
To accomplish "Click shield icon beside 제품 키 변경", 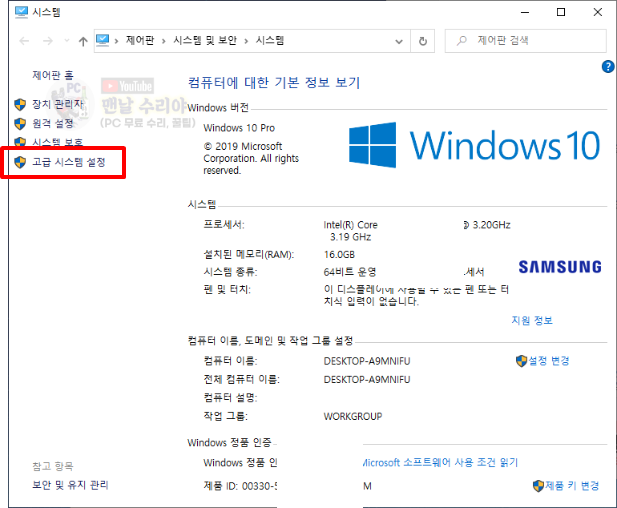I will (x=538, y=486).
